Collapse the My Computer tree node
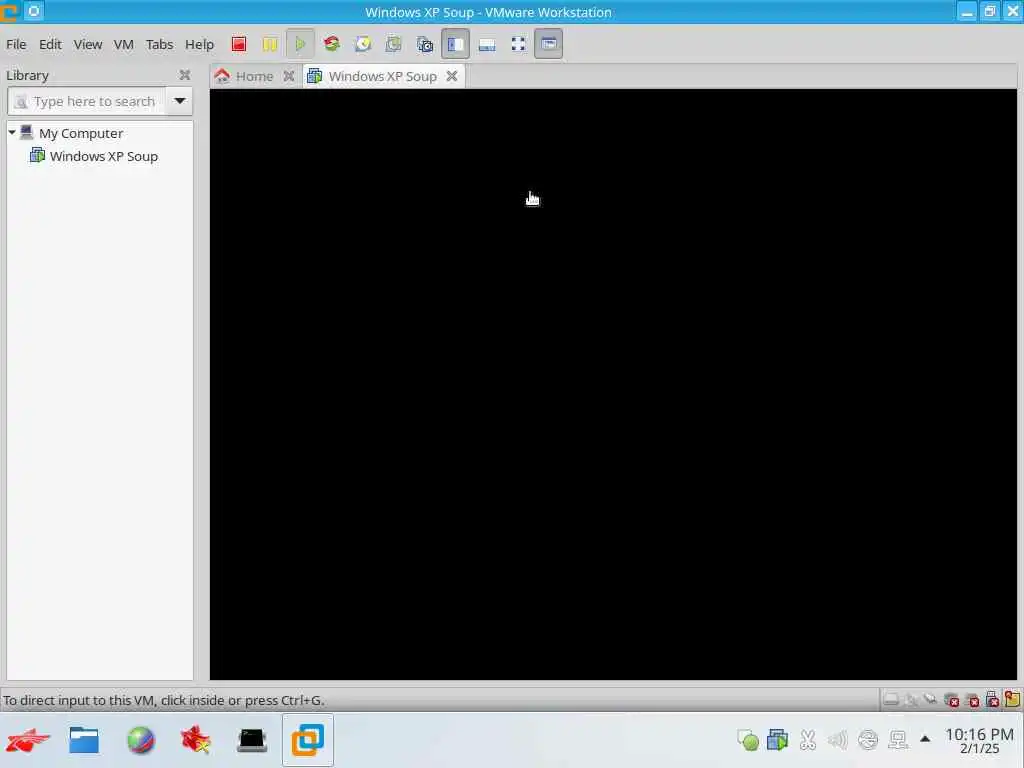1024x768 pixels. coord(12,133)
